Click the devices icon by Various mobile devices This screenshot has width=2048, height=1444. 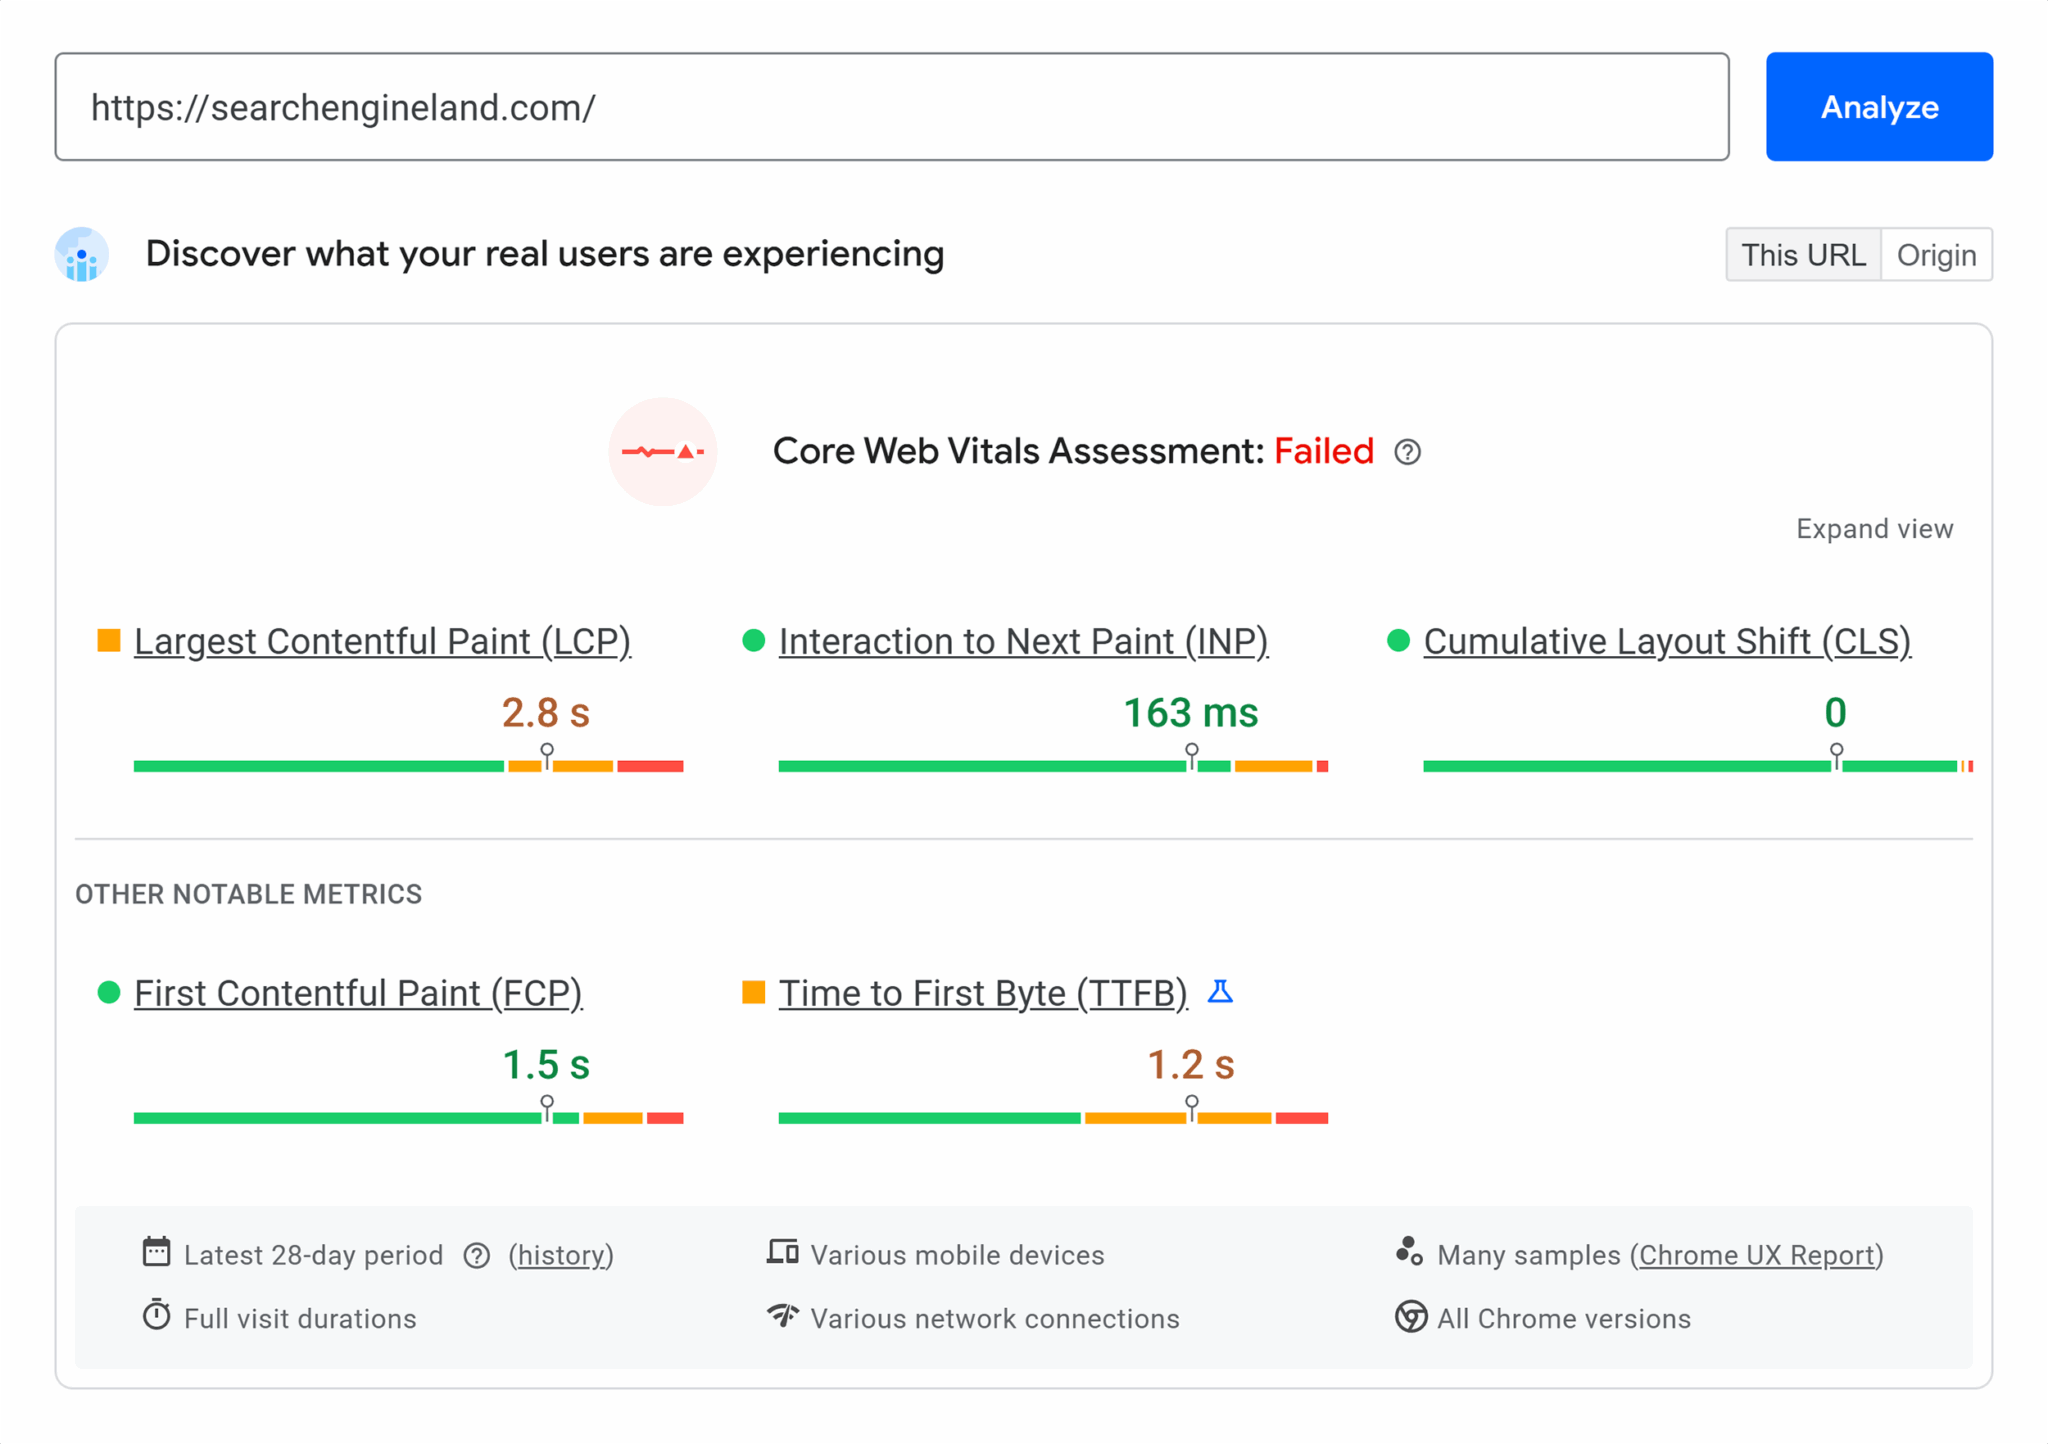tap(782, 1251)
